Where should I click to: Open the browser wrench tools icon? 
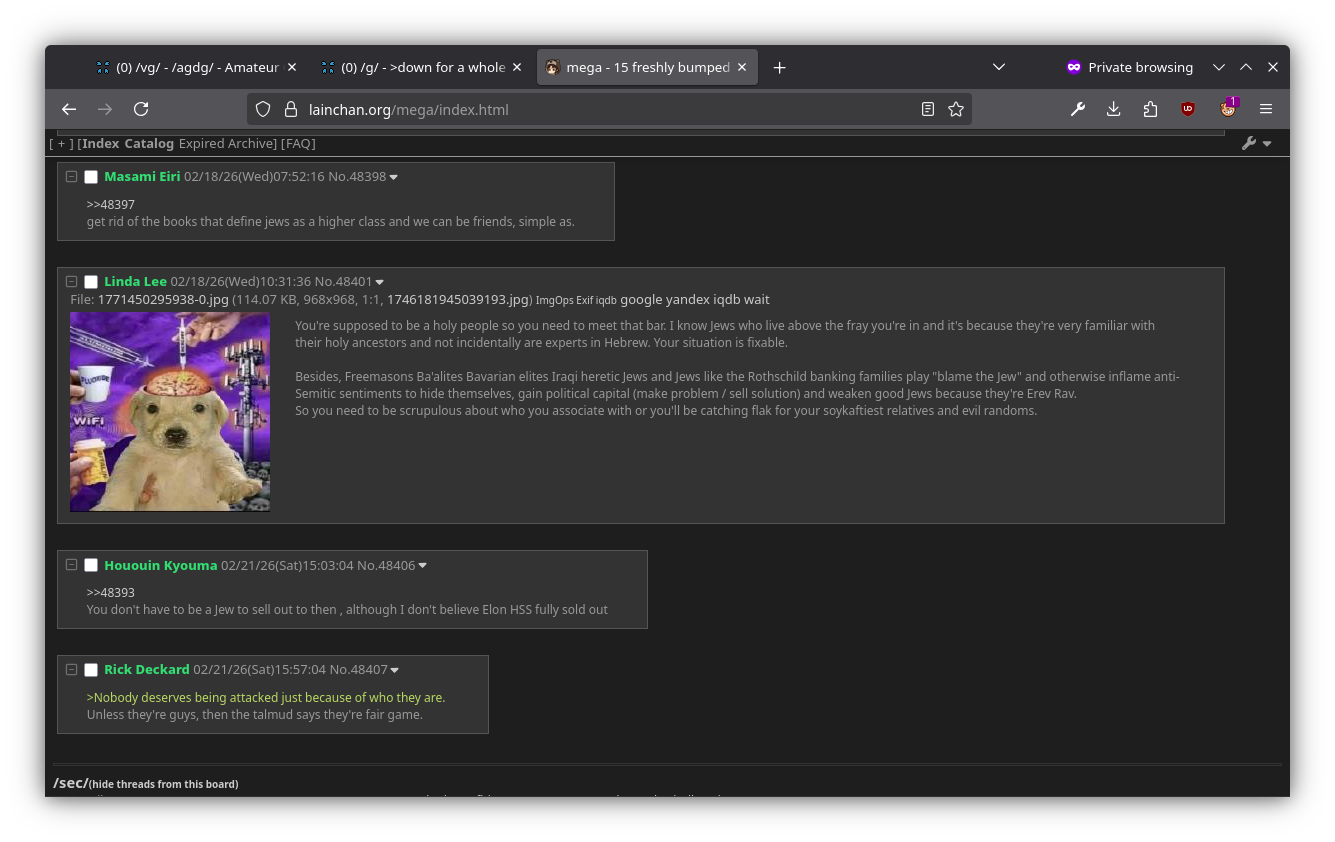(1078, 109)
